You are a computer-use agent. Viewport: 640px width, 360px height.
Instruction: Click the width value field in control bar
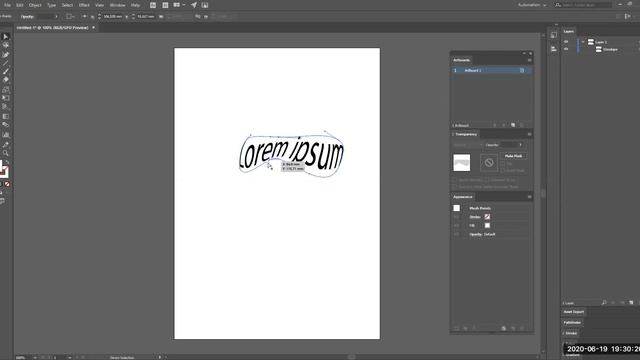[112, 17]
